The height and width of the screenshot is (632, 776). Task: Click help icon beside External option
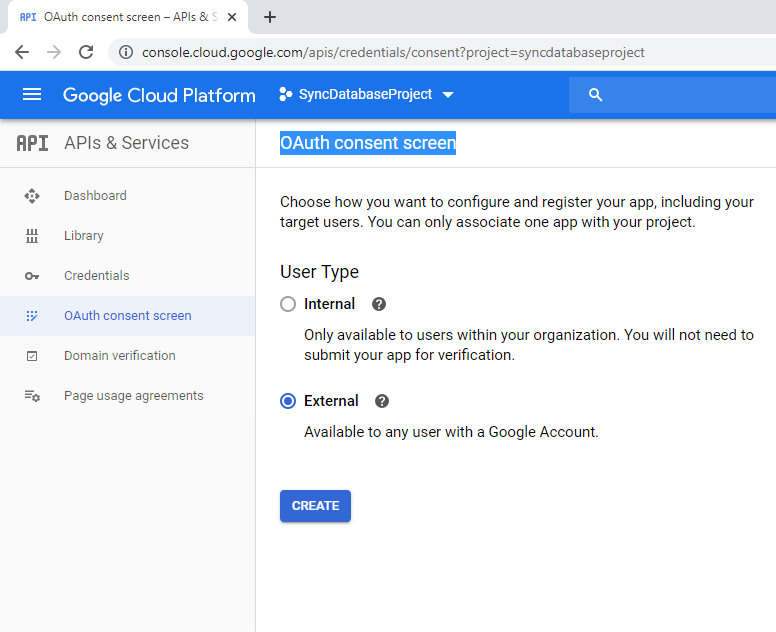pos(382,401)
